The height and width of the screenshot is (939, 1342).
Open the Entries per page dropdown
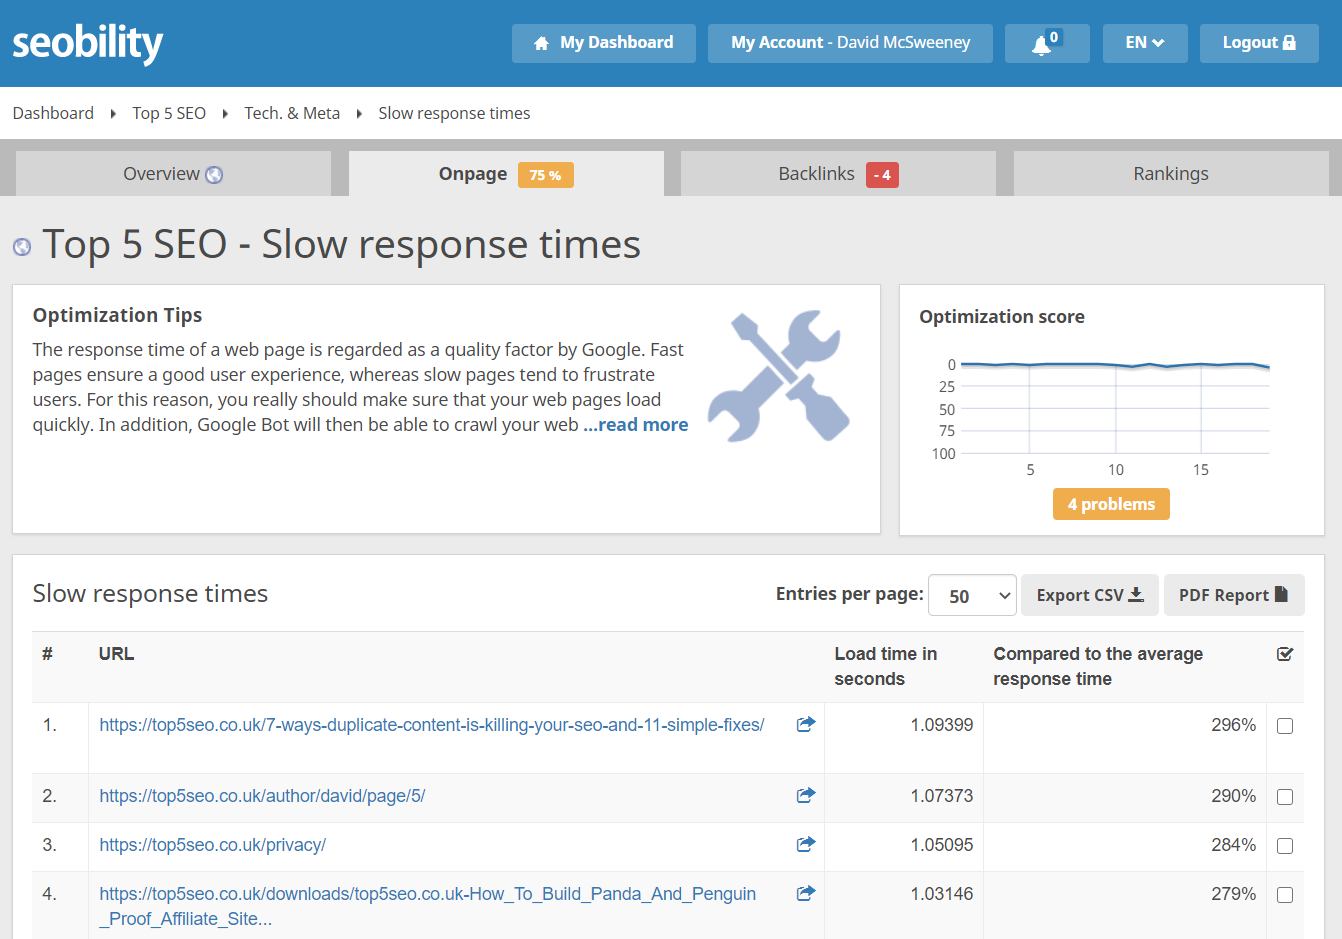click(973, 595)
